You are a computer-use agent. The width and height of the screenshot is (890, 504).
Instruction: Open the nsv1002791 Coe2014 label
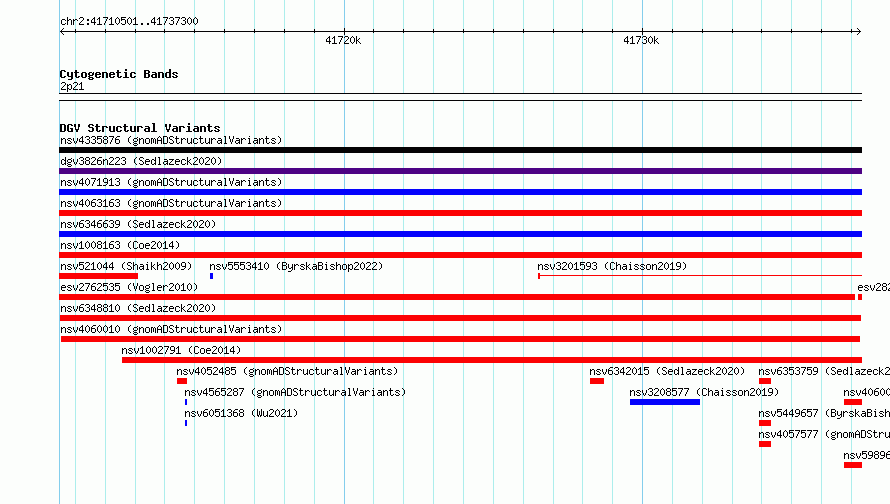181,350
